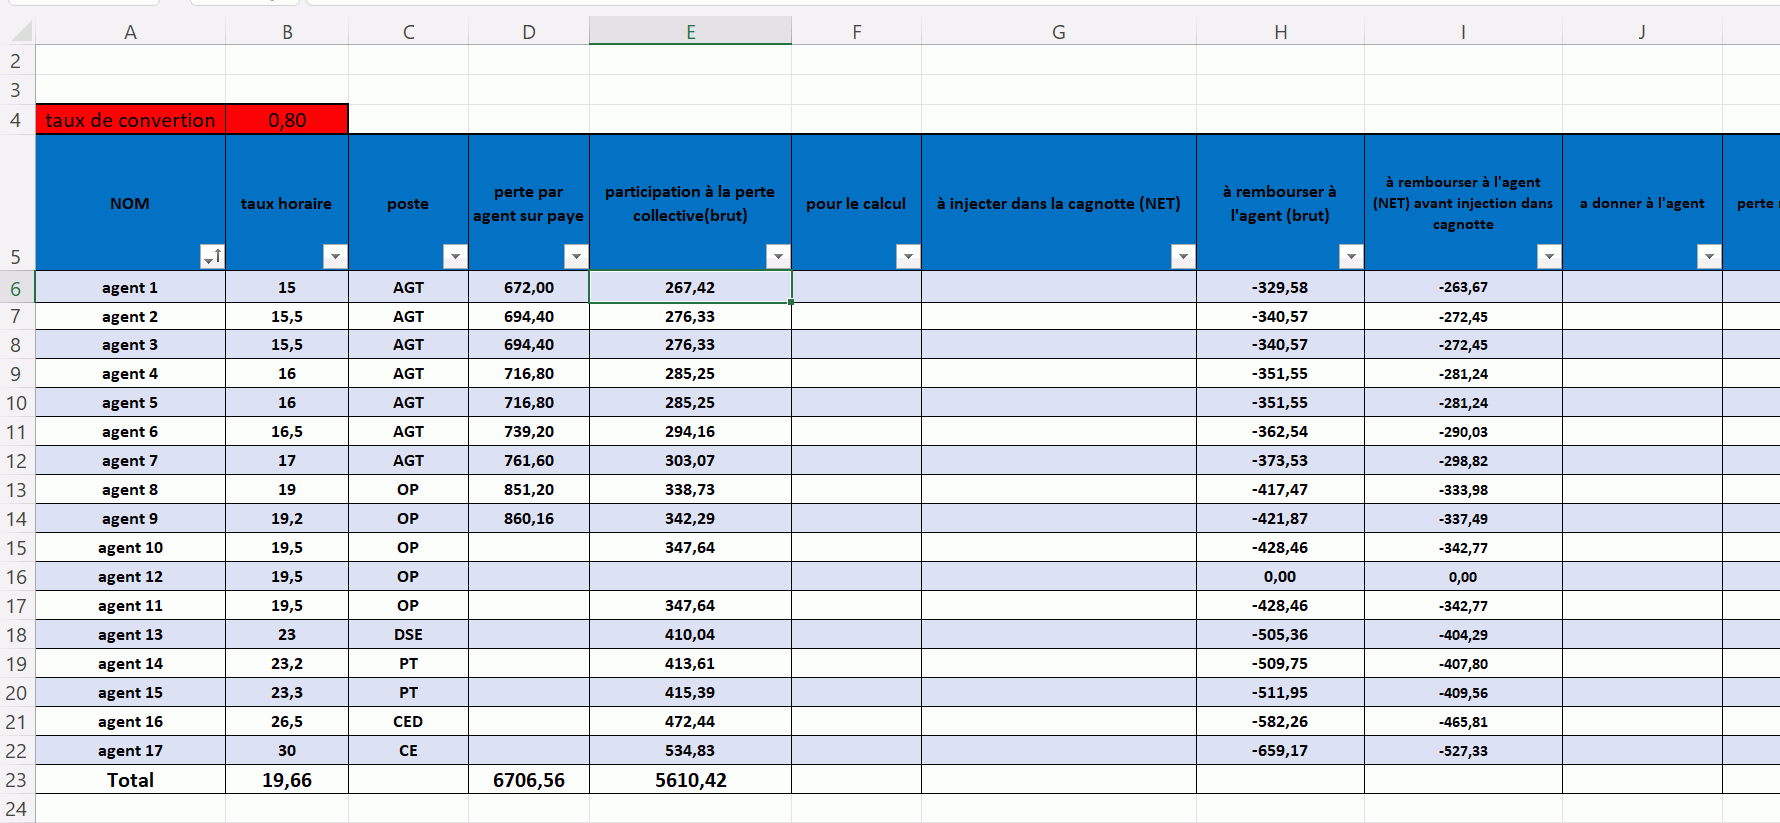
Task: Select row 23 header
Action: [x=16, y=780]
